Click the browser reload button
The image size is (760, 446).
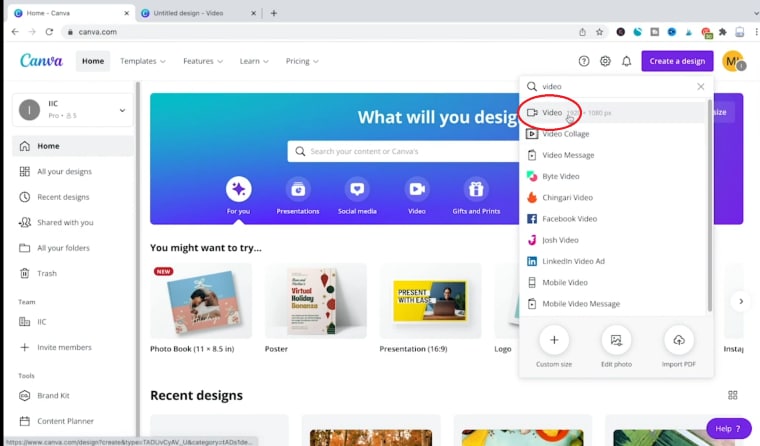[49, 32]
